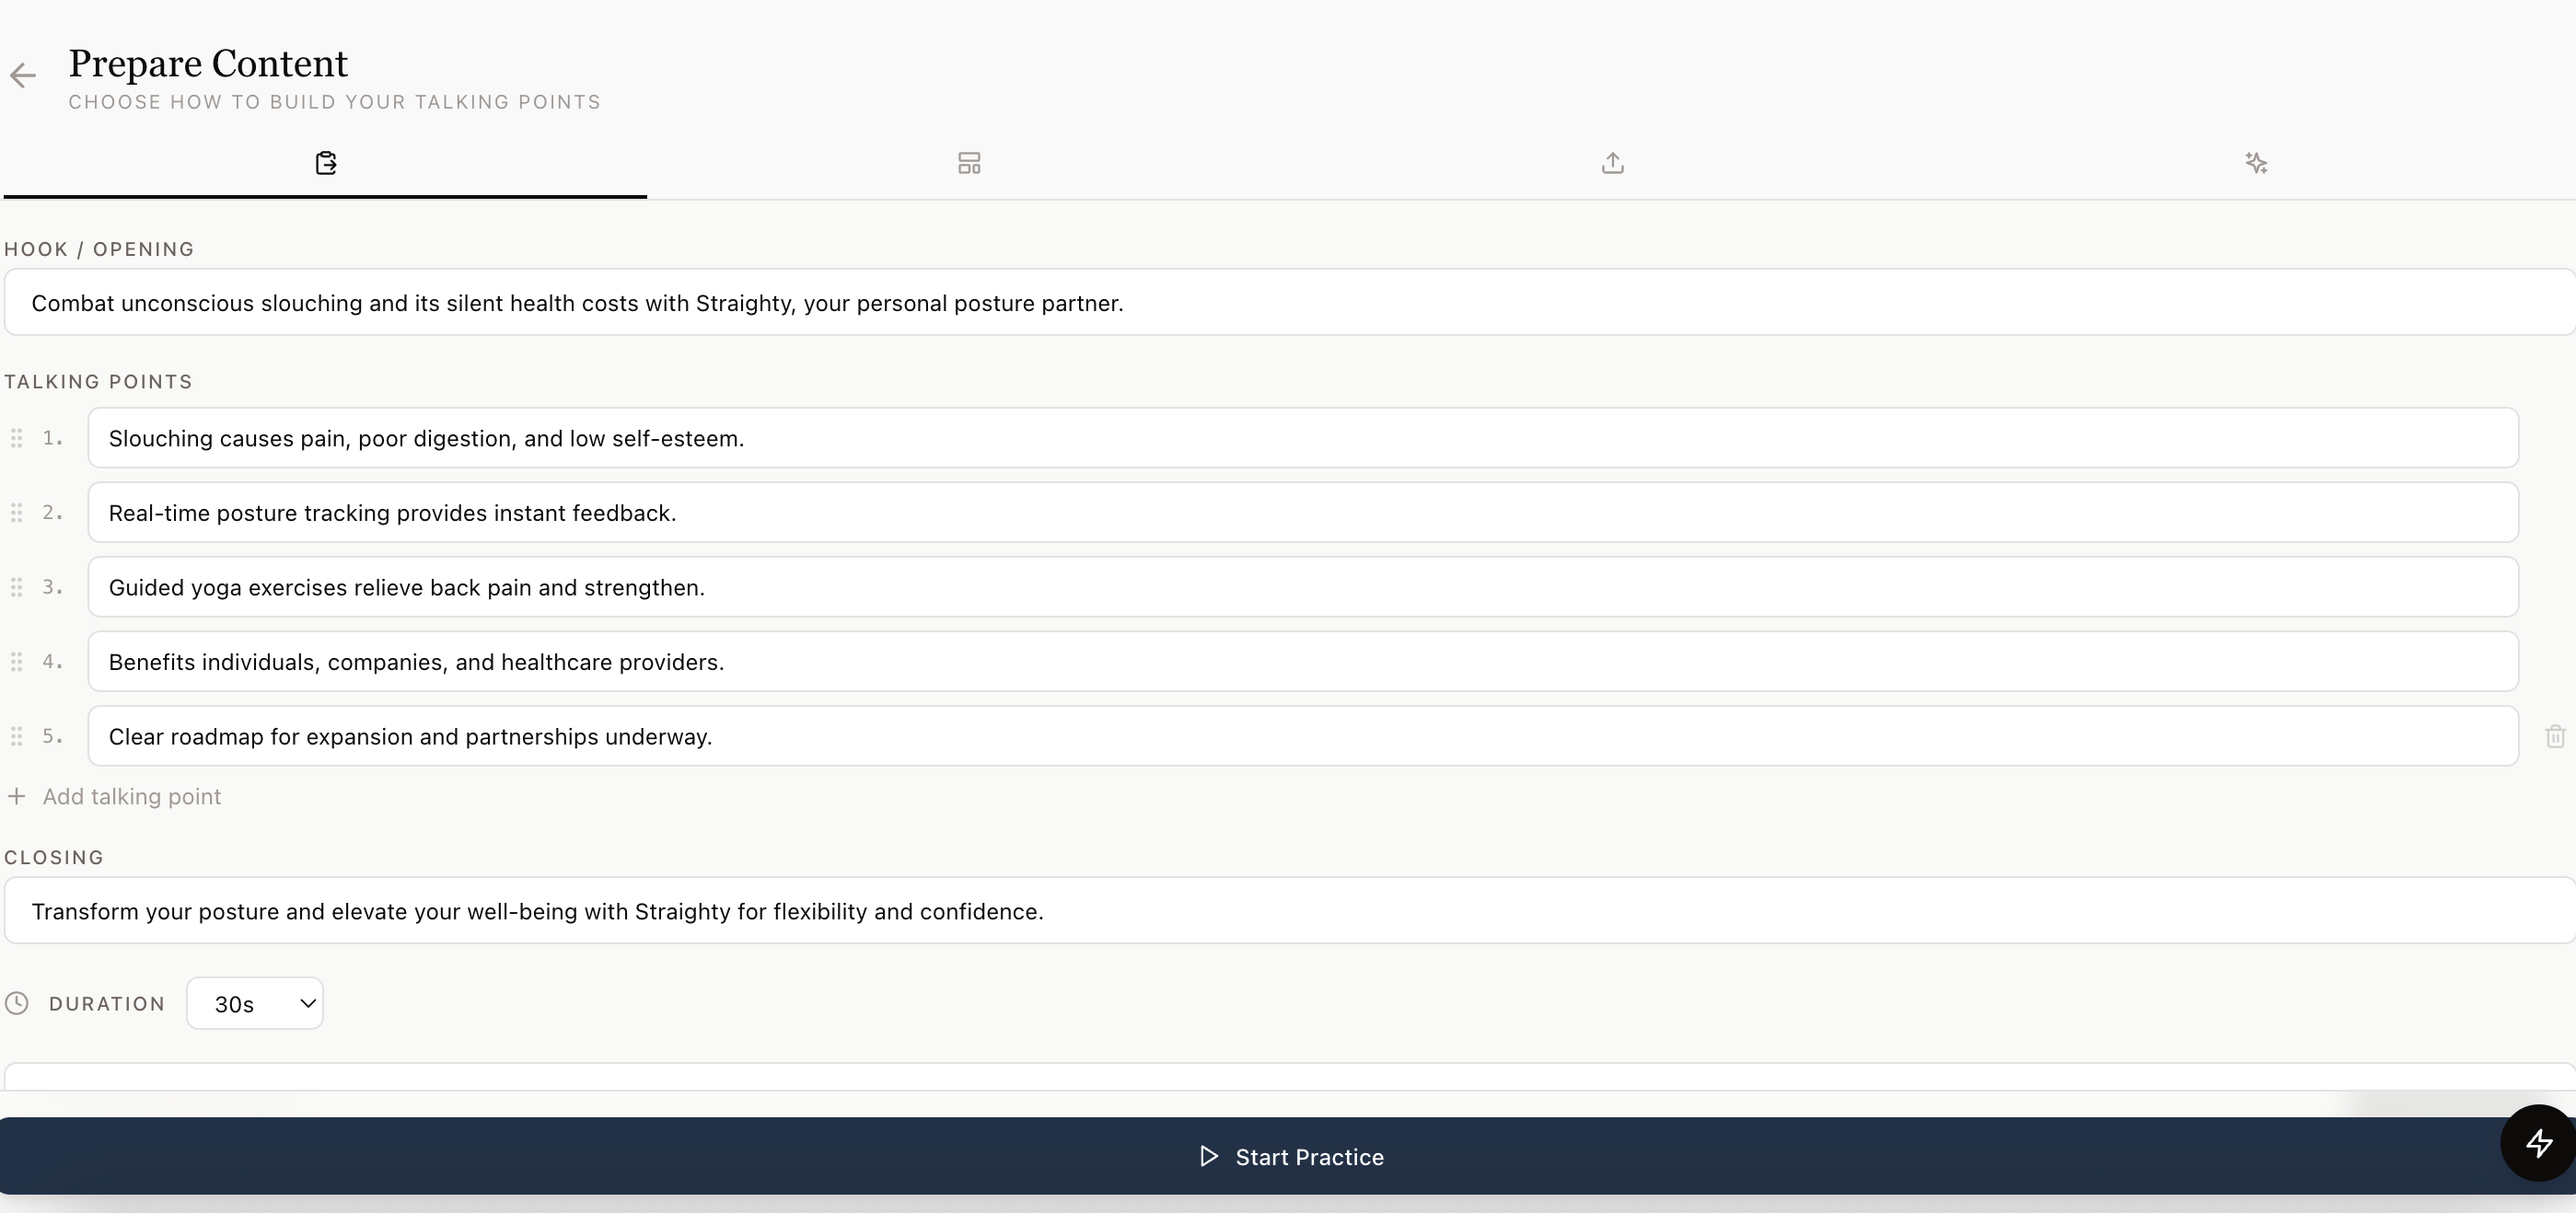Click the guided yoga exercises field

point(1302,587)
